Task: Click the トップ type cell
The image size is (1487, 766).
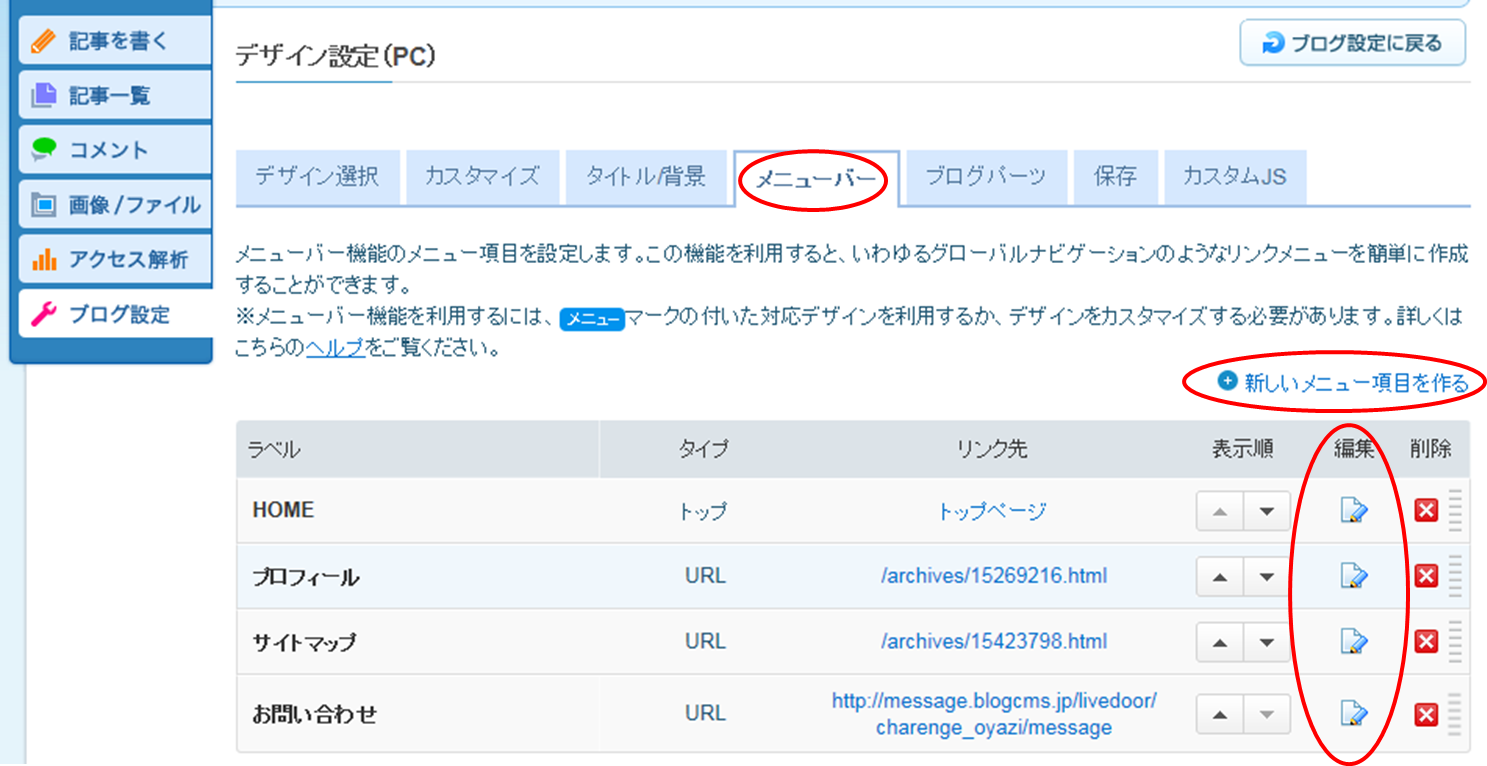Action: click(703, 511)
